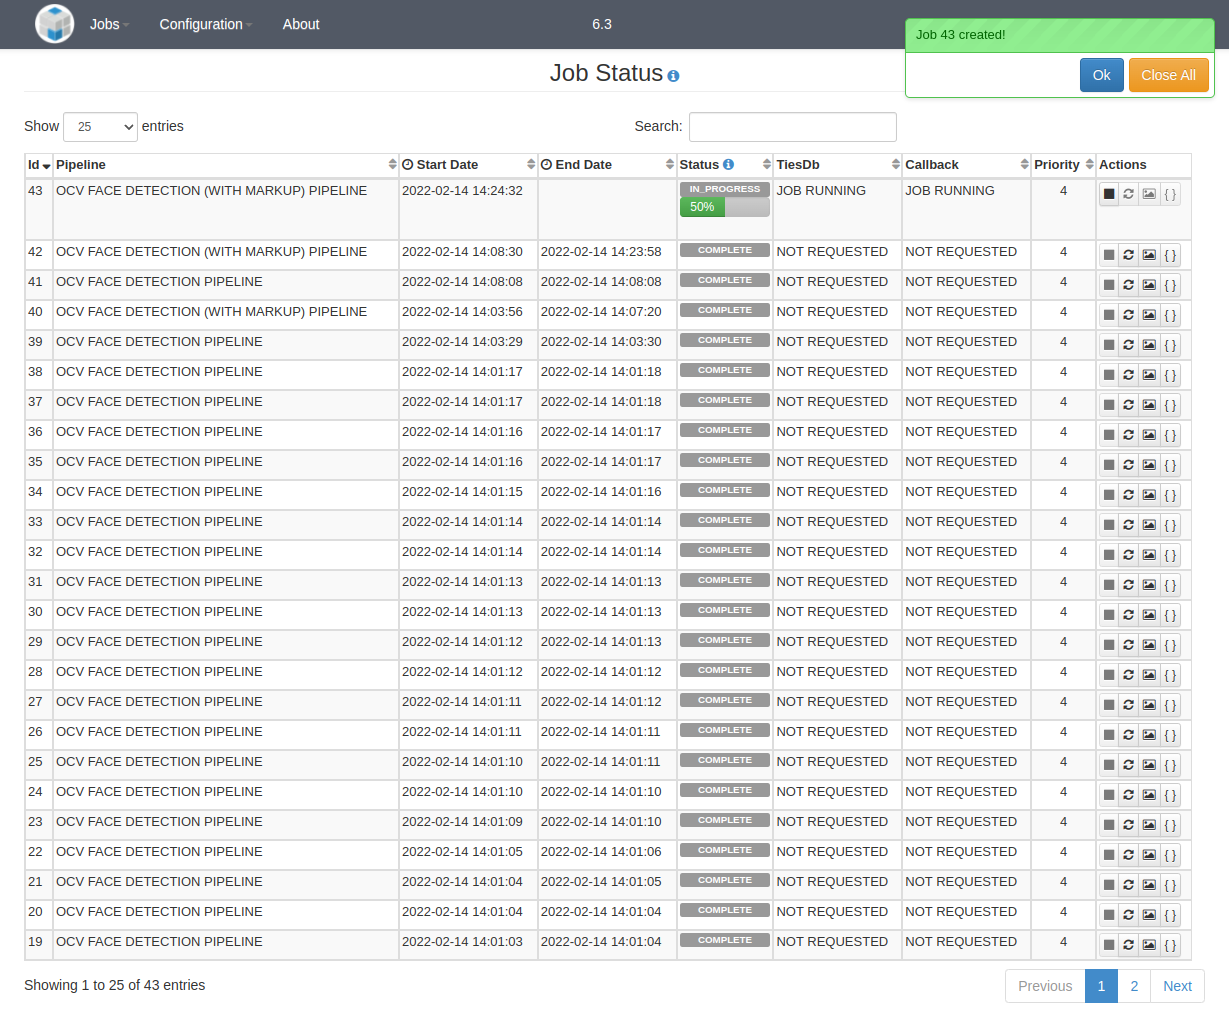Click Ok in the Job 43 created notification
The width and height of the screenshot is (1229, 1030).
pyautogui.click(x=1102, y=75)
